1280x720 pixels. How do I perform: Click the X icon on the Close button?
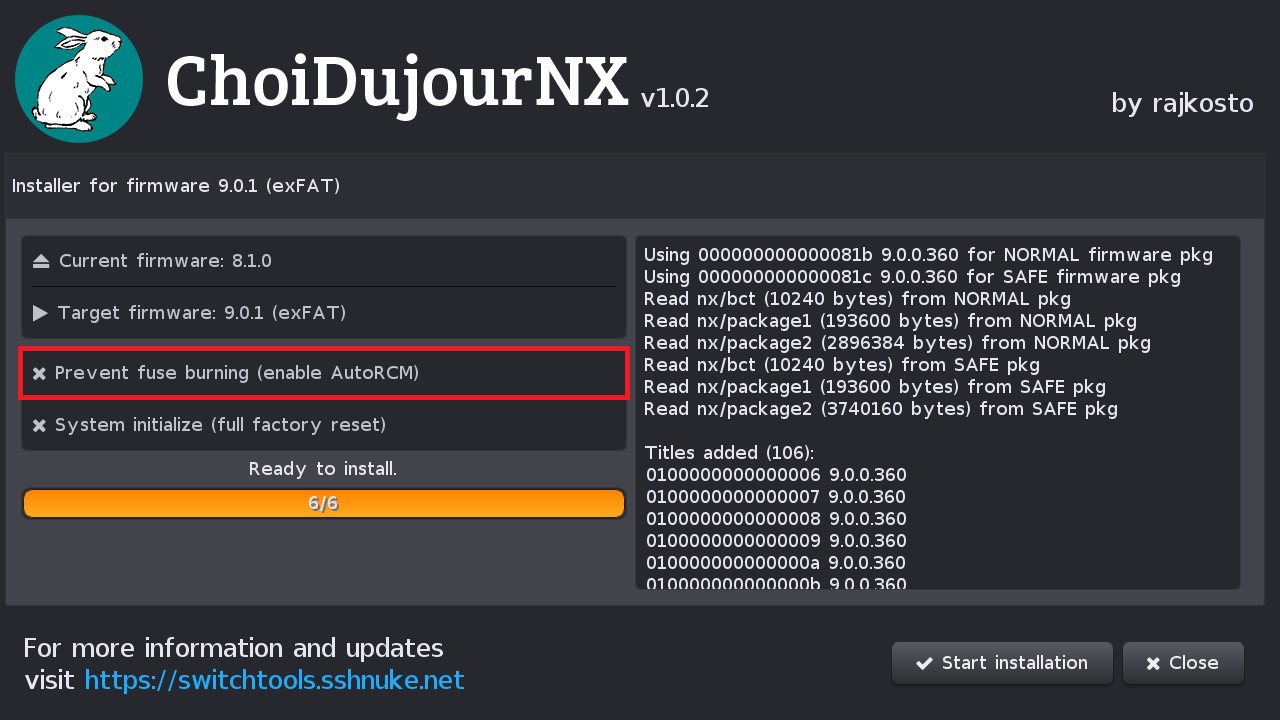coord(1153,664)
